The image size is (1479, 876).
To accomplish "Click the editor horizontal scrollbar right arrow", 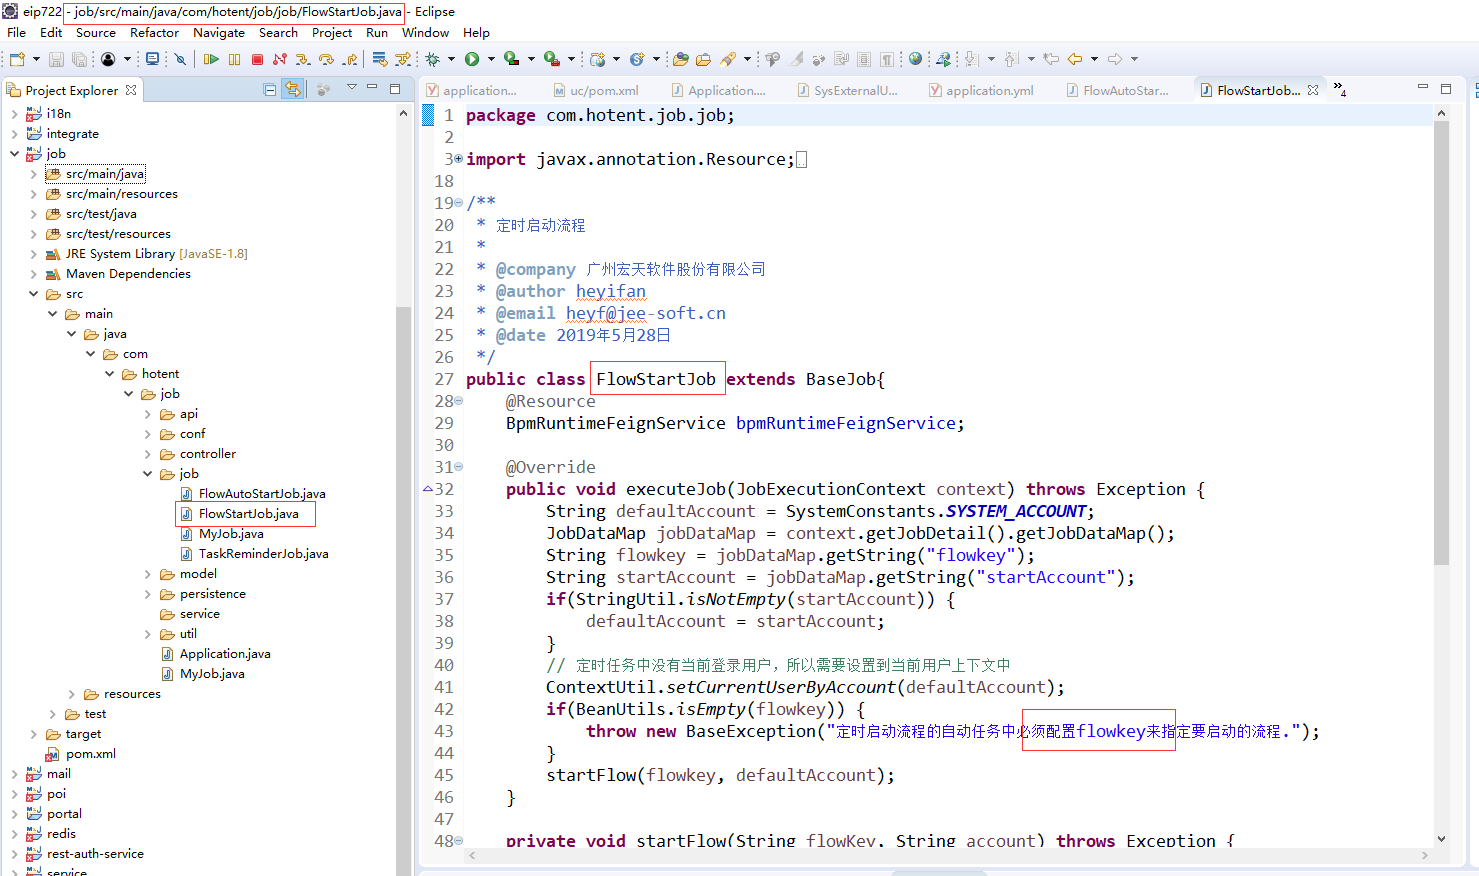I will pyautogui.click(x=1425, y=856).
